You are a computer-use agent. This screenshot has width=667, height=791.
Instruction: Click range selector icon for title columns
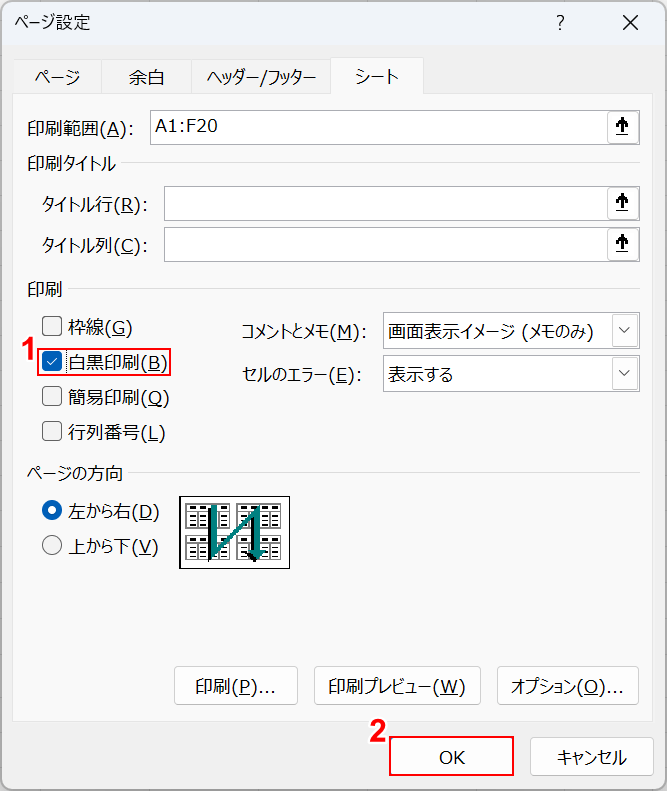coord(623,244)
